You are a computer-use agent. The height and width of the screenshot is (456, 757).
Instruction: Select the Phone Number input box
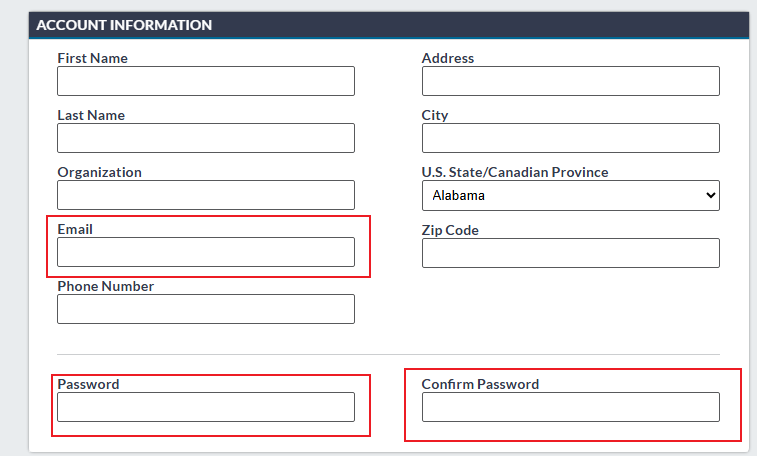point(206,309)
